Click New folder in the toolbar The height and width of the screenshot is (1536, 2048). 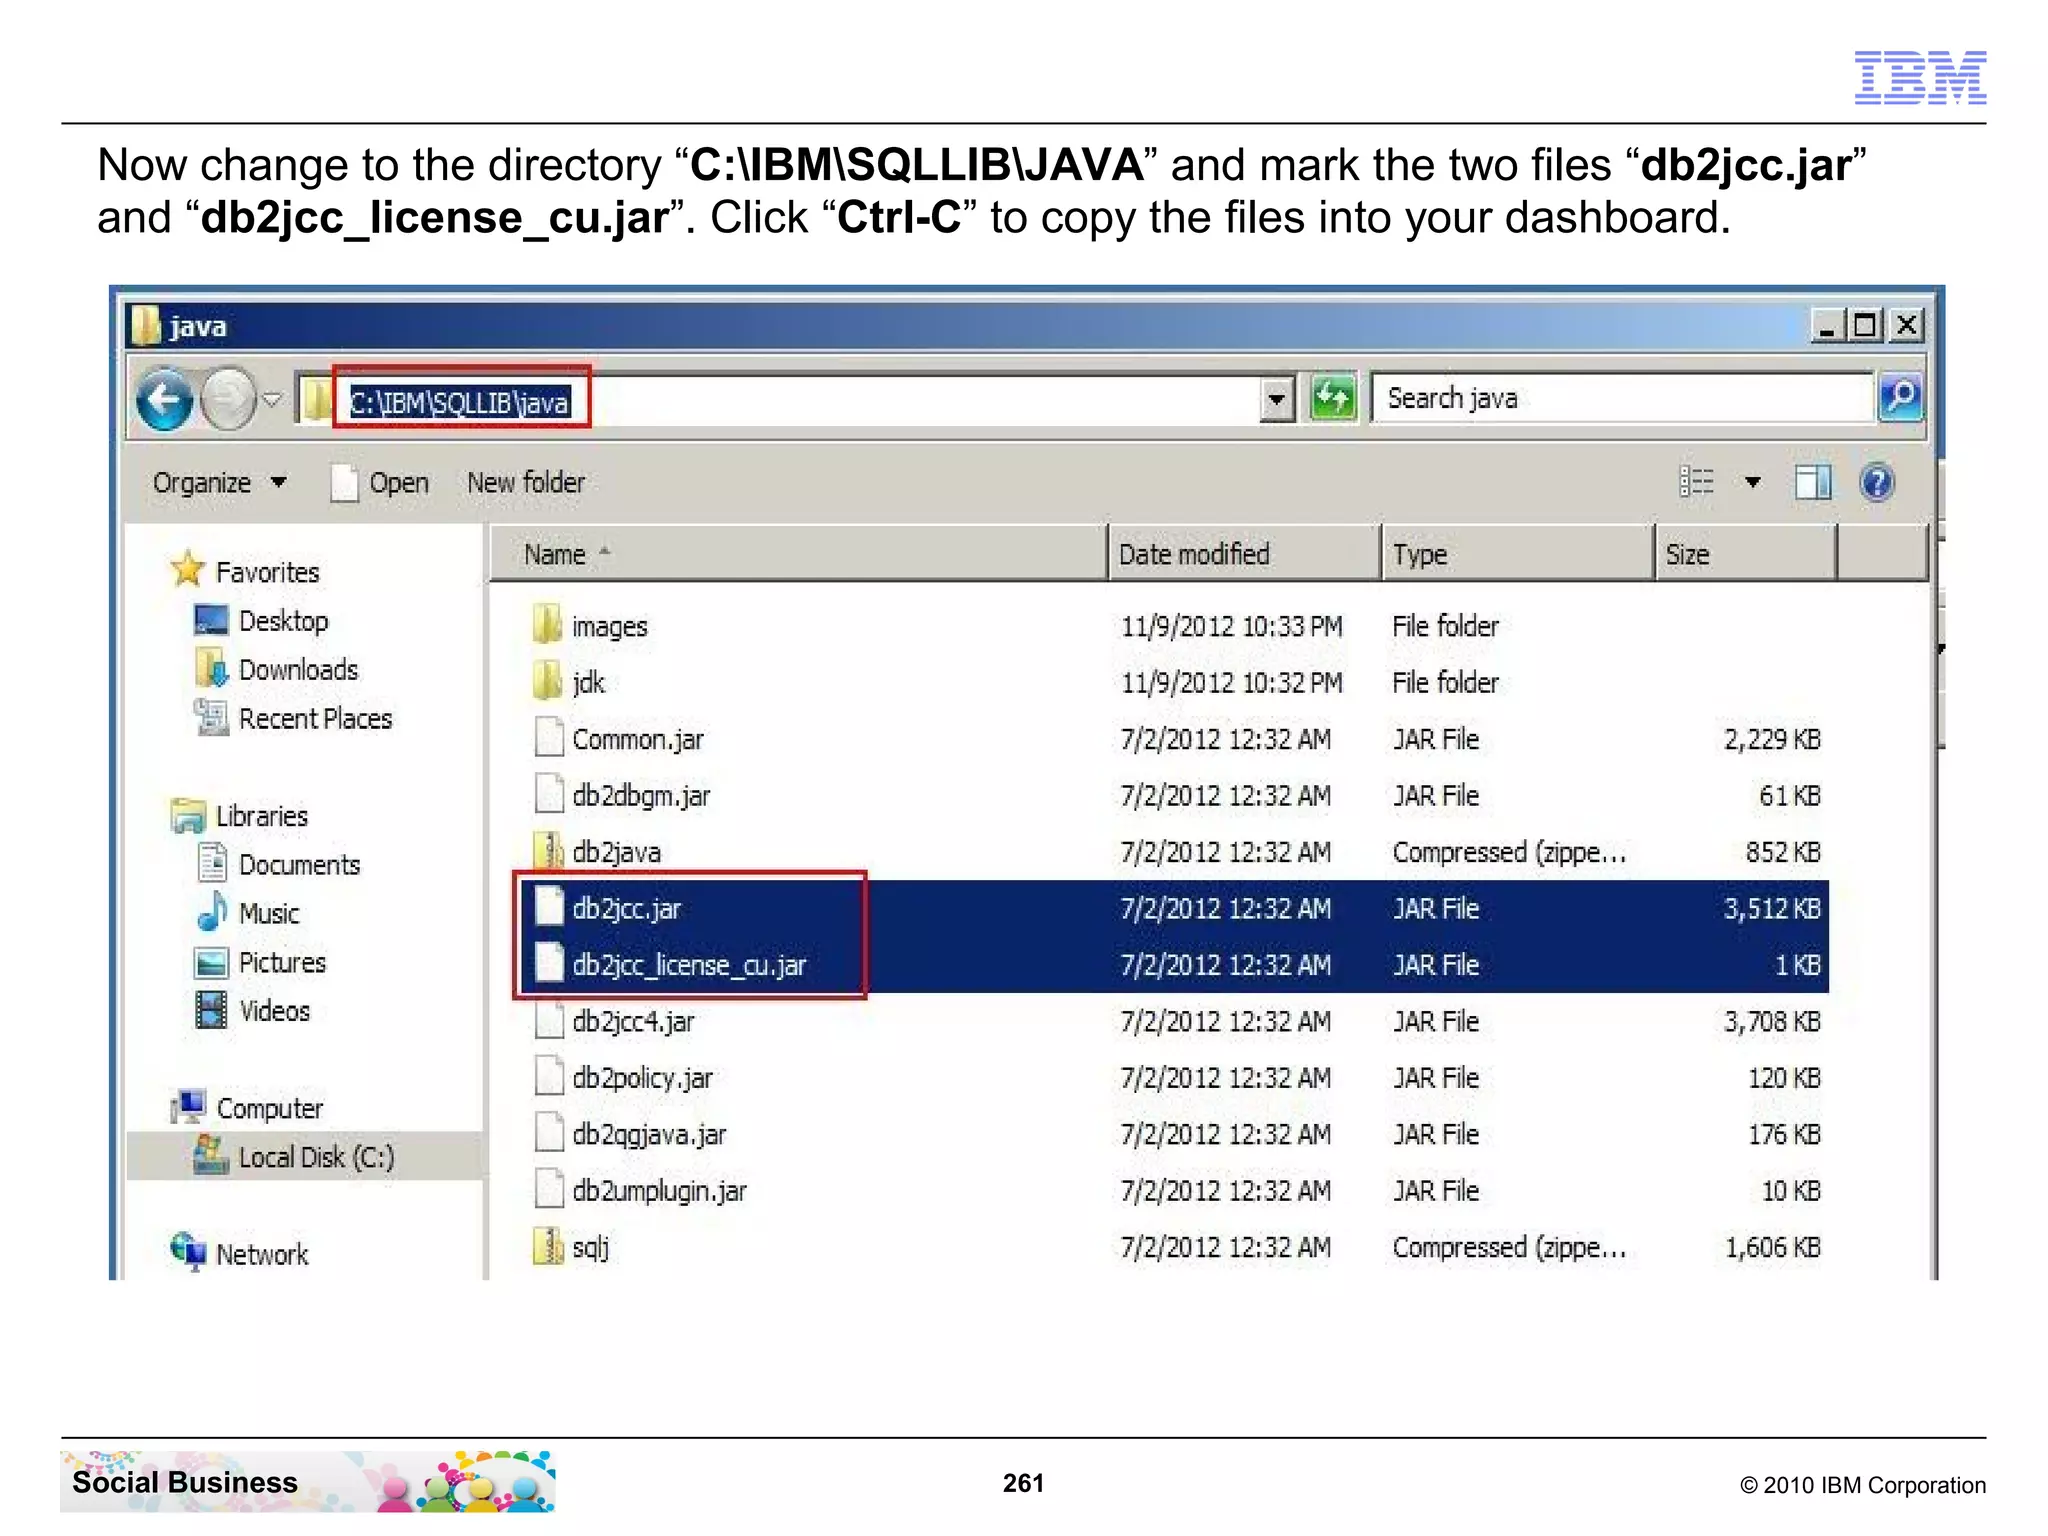point(526,483)
